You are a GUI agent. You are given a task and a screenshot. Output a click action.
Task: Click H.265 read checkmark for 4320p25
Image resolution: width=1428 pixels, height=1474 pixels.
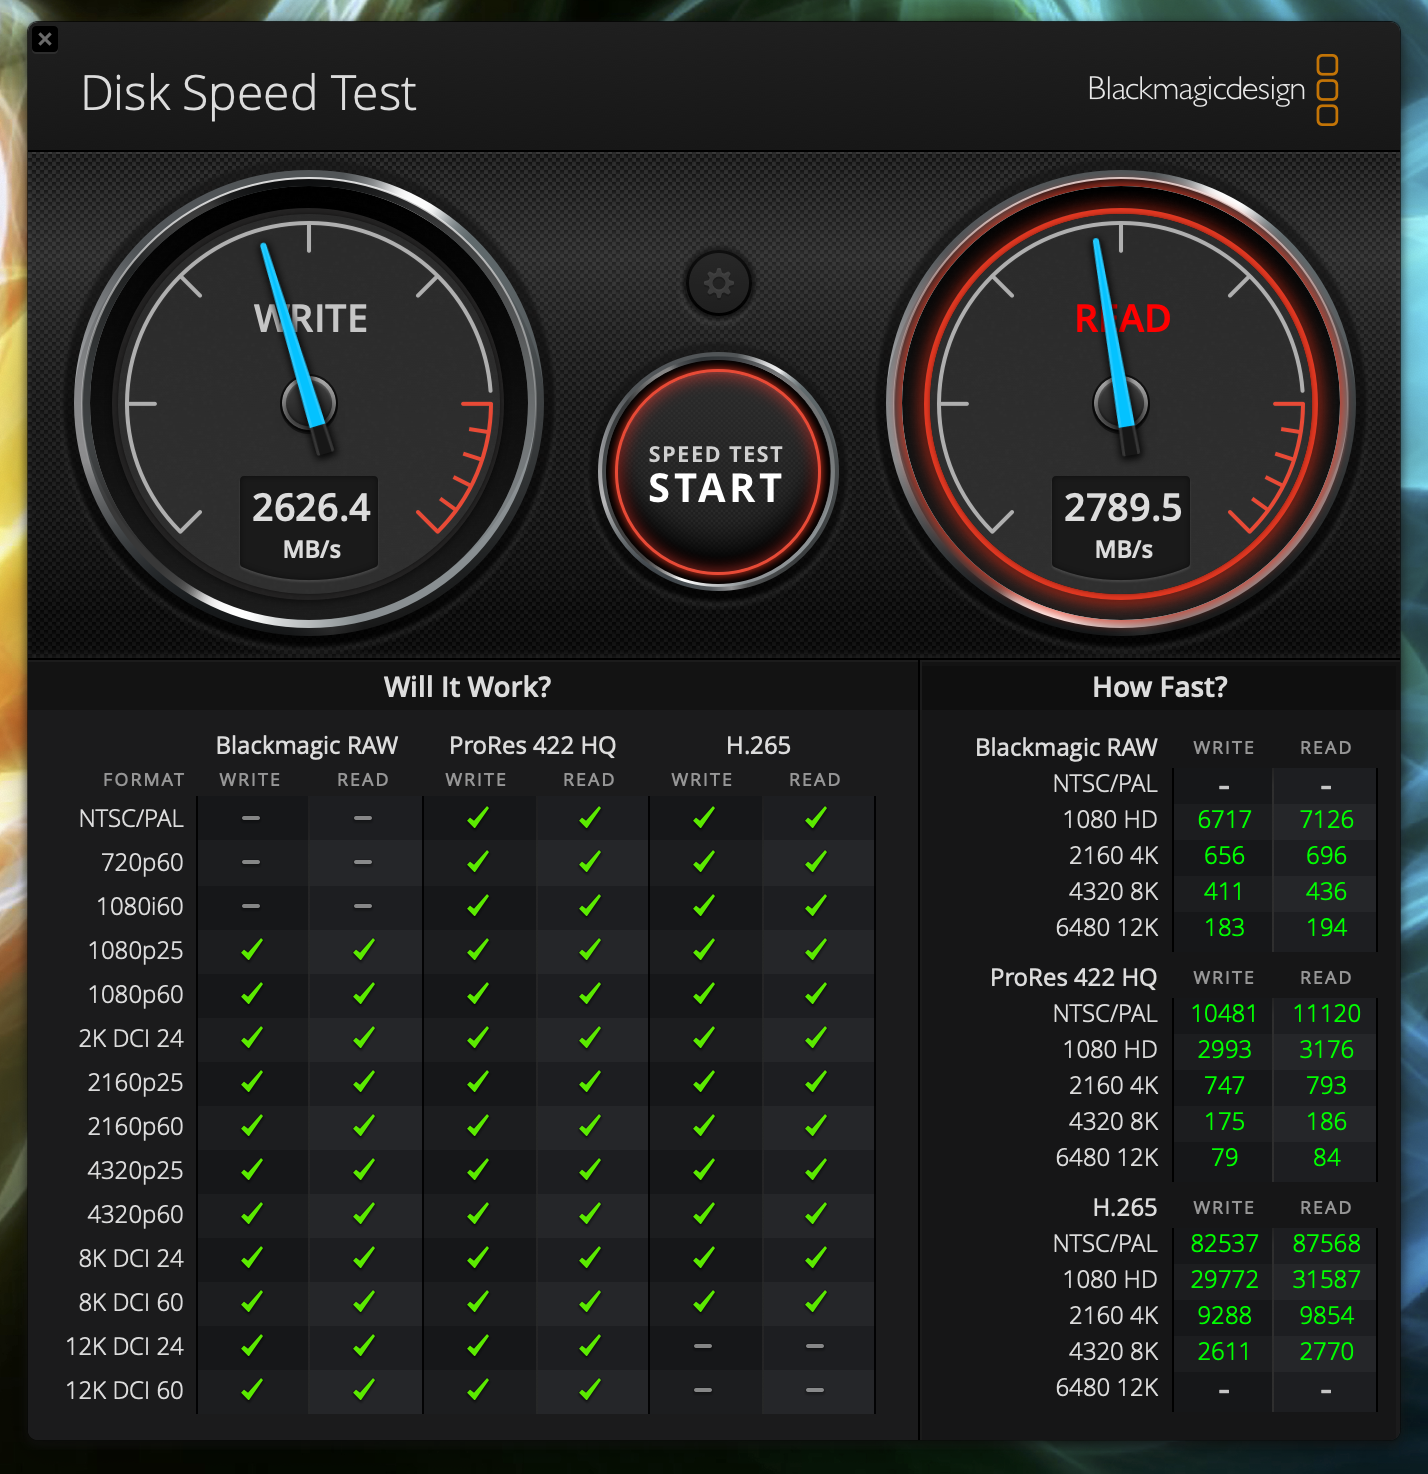click(815, 1170)
